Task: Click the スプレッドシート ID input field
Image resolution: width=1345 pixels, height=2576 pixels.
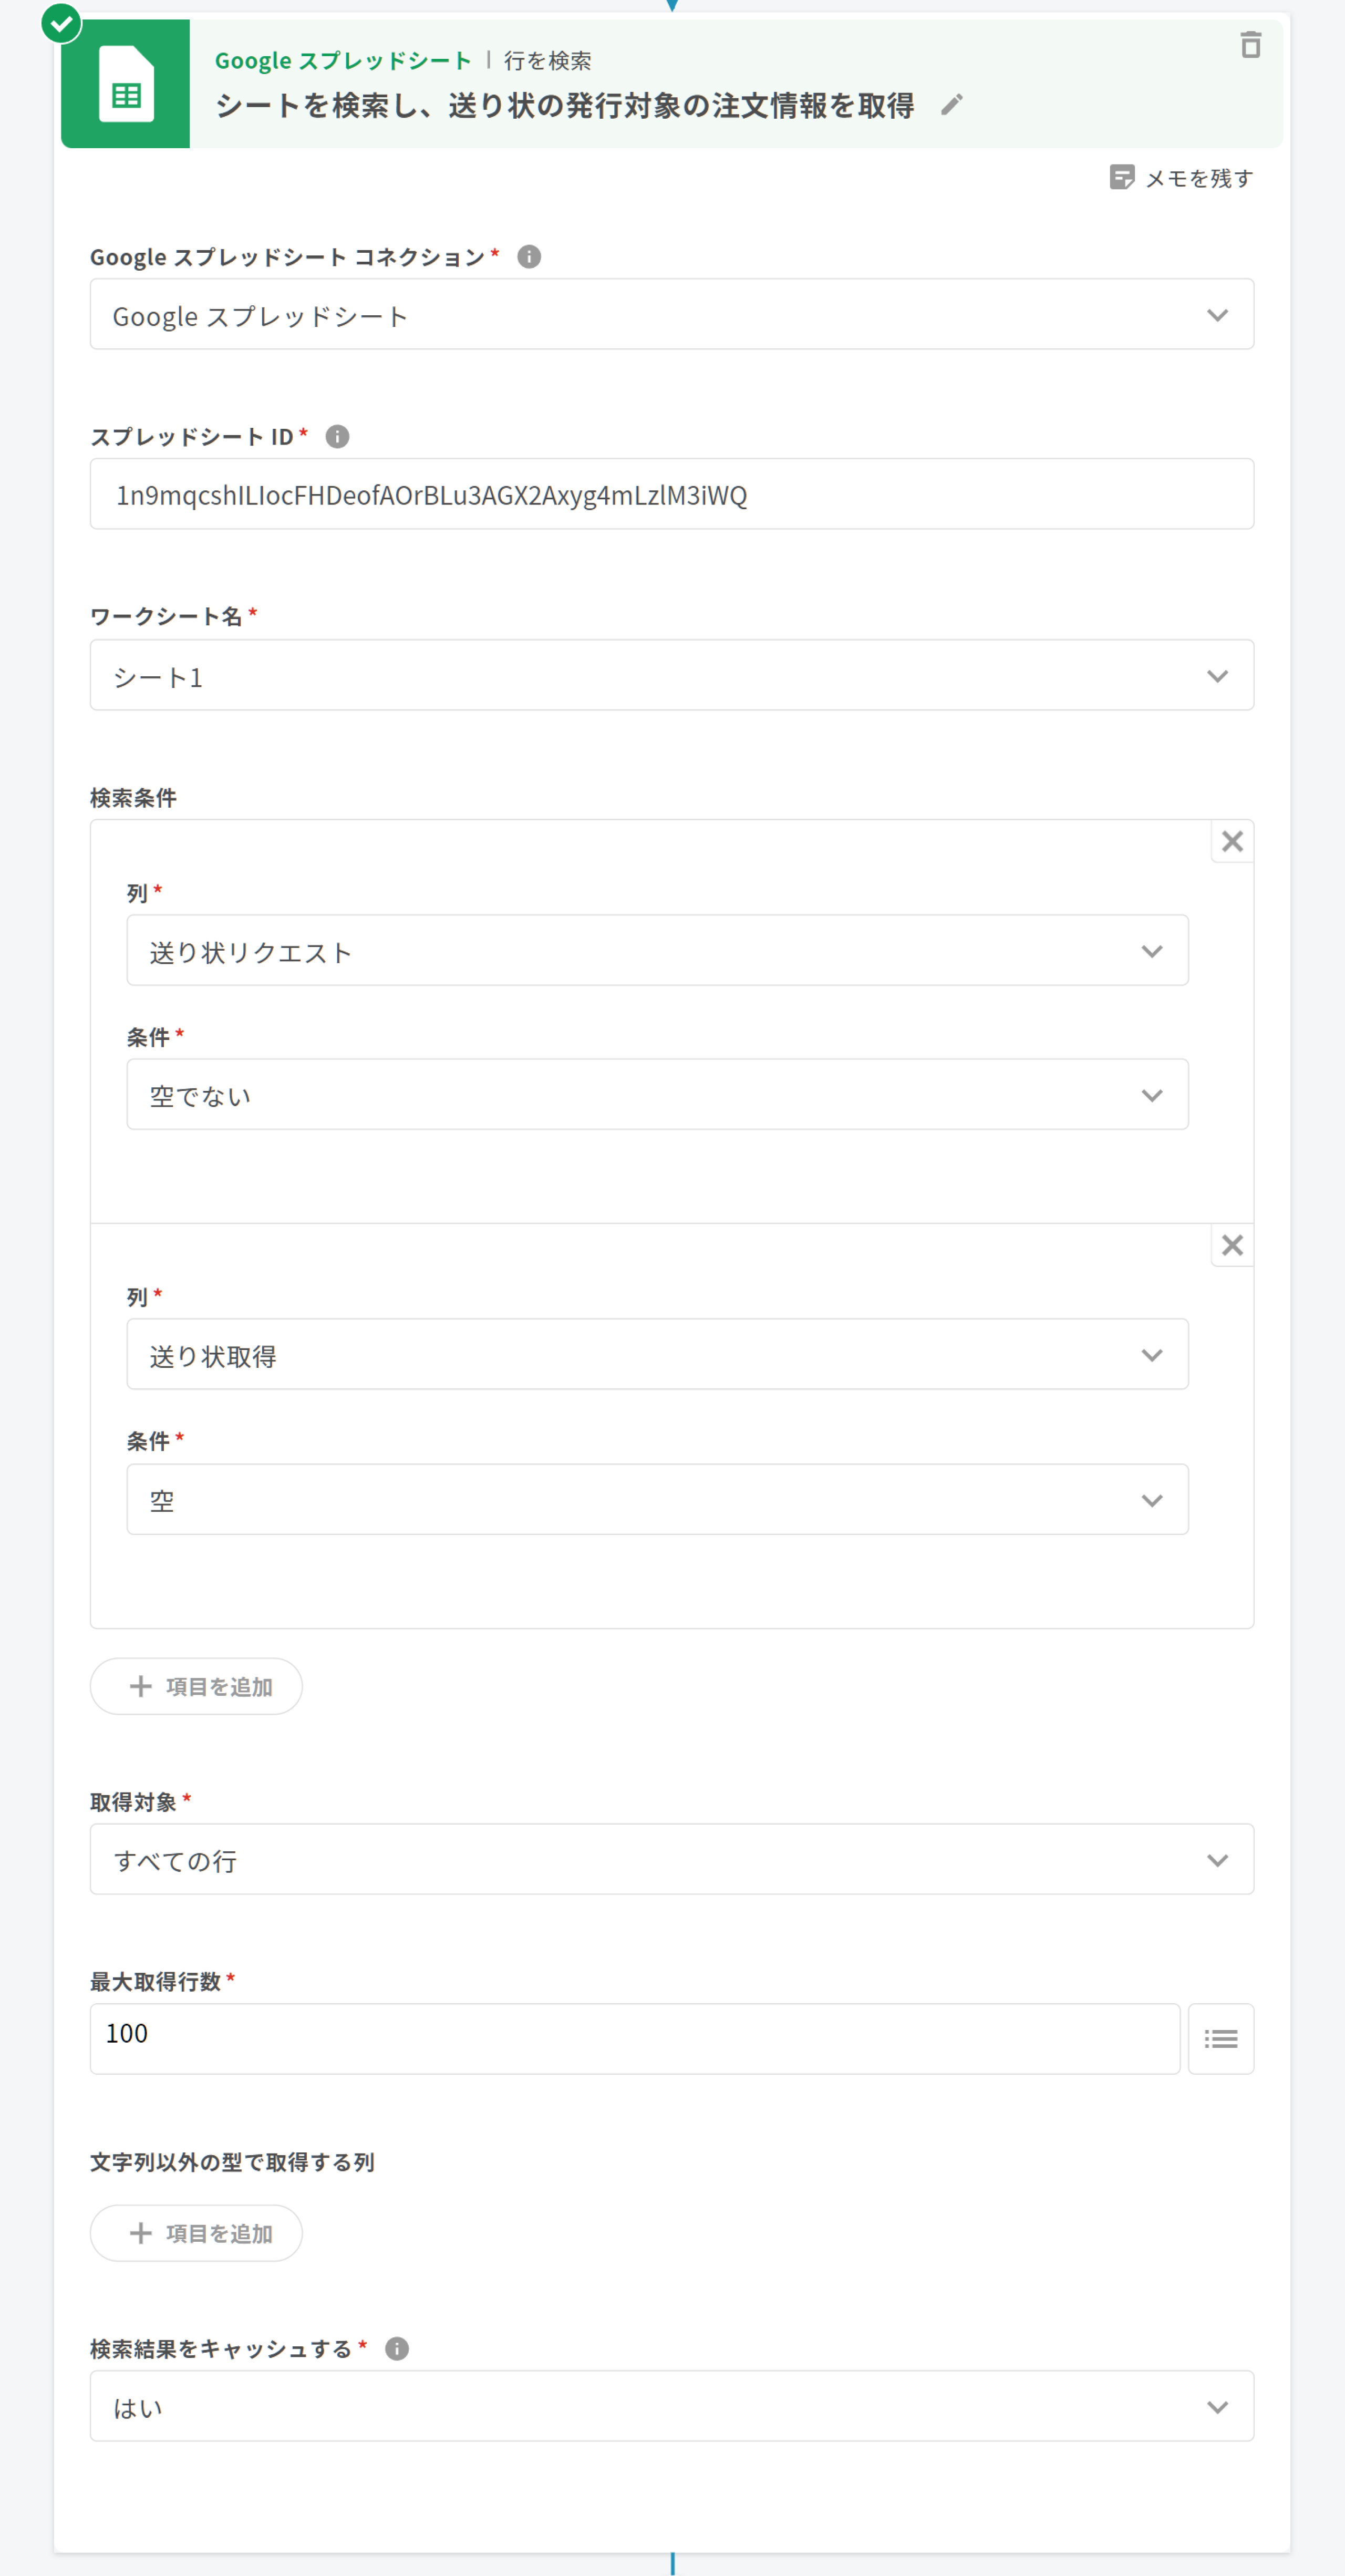Action: [x=671, y=495]
